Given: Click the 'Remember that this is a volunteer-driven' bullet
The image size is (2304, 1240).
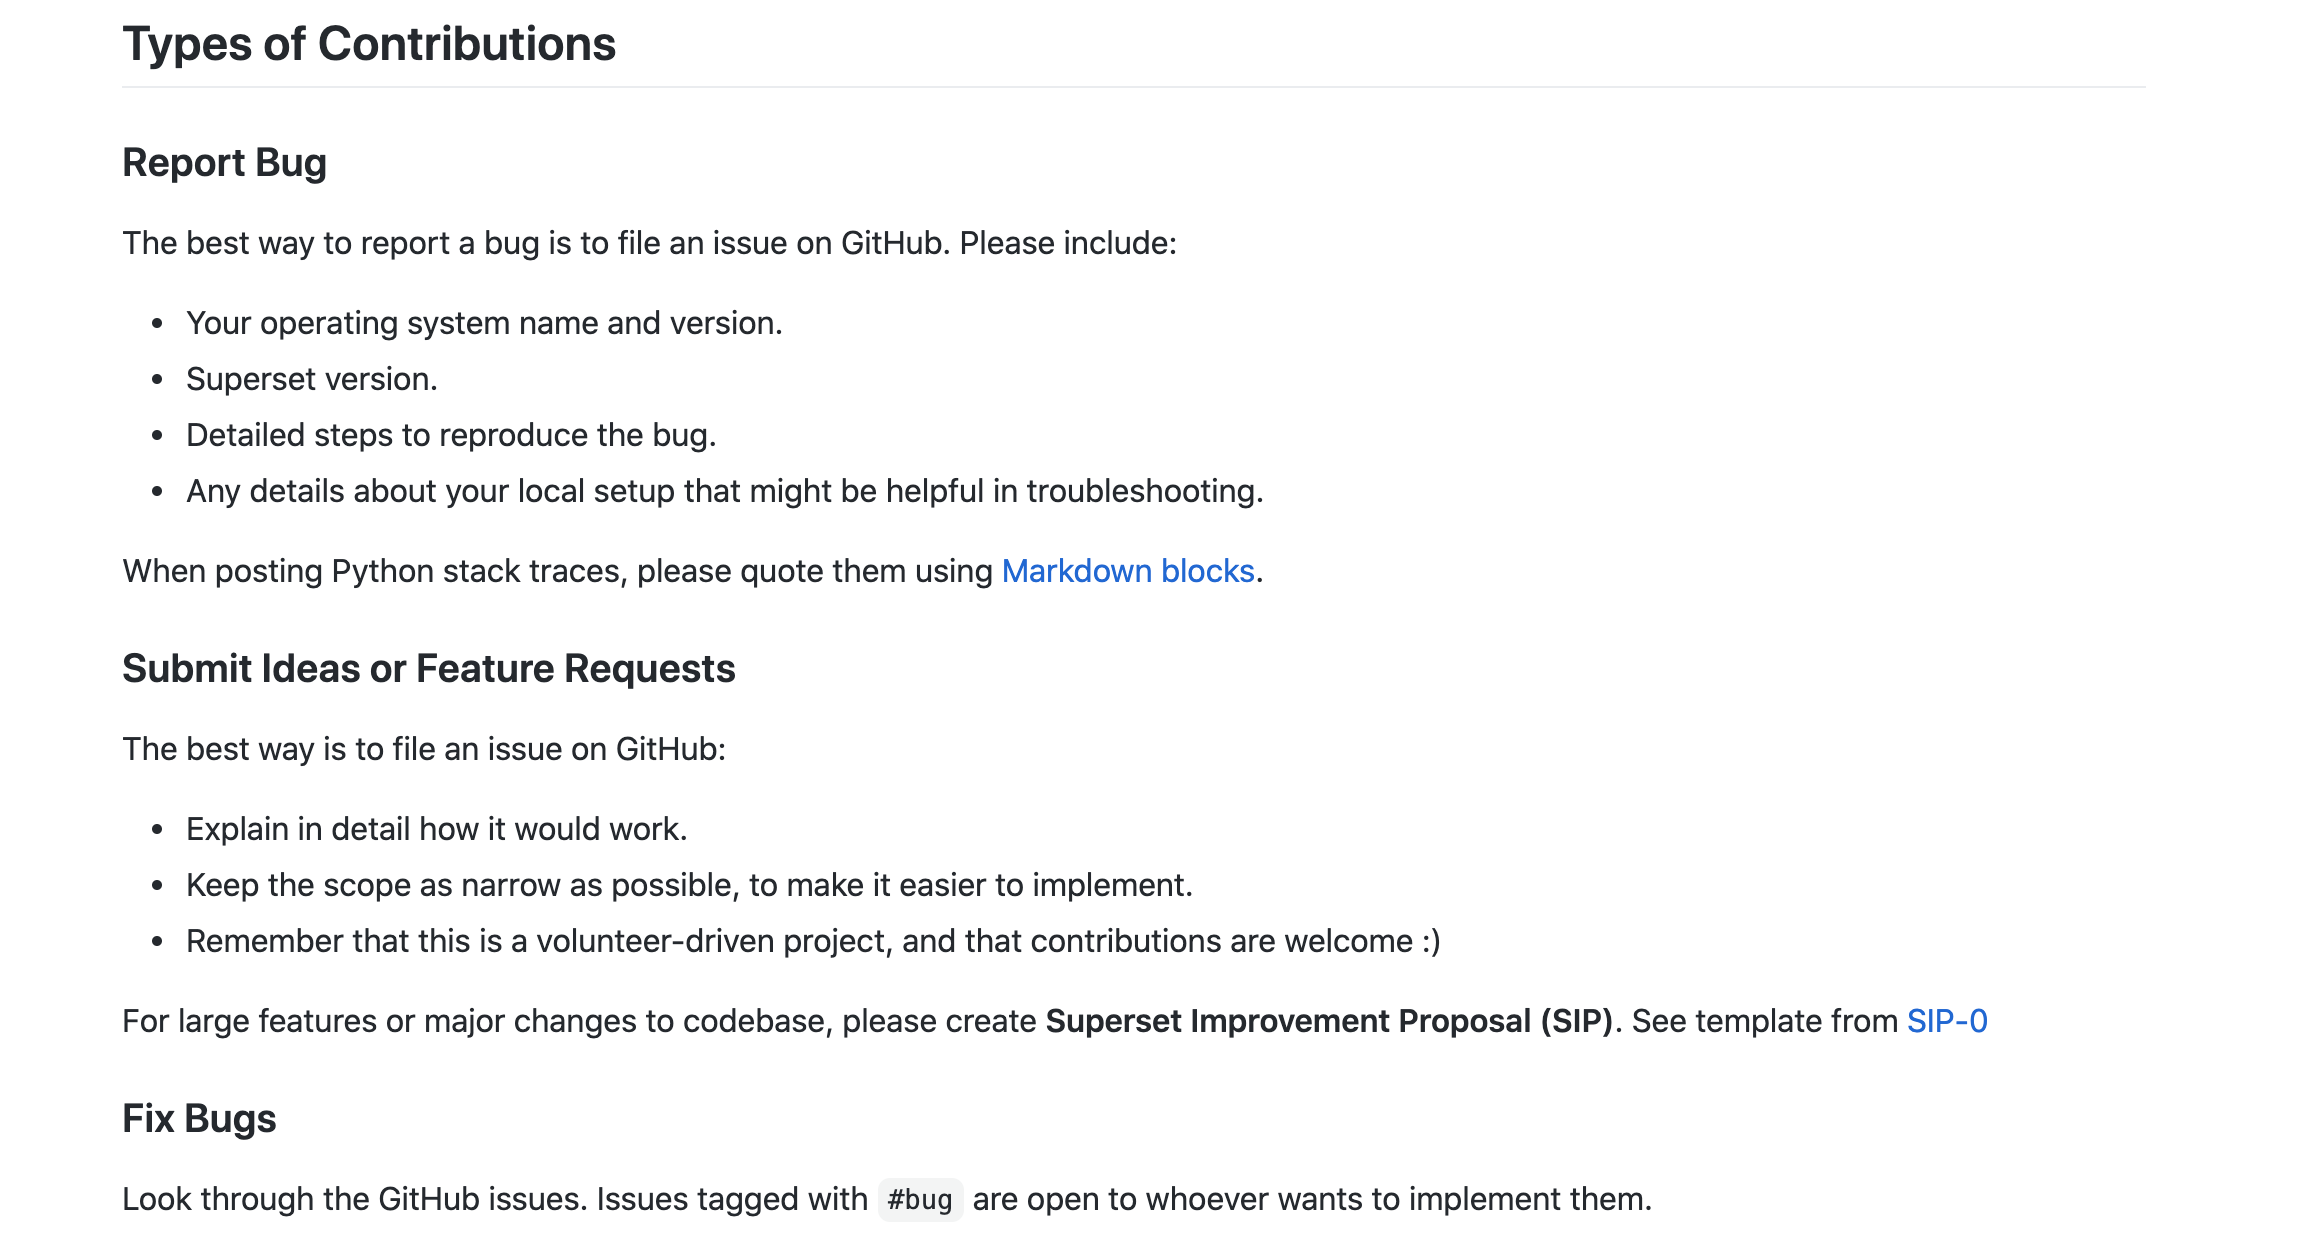Looking at the screenshot, I should point(812,941).
